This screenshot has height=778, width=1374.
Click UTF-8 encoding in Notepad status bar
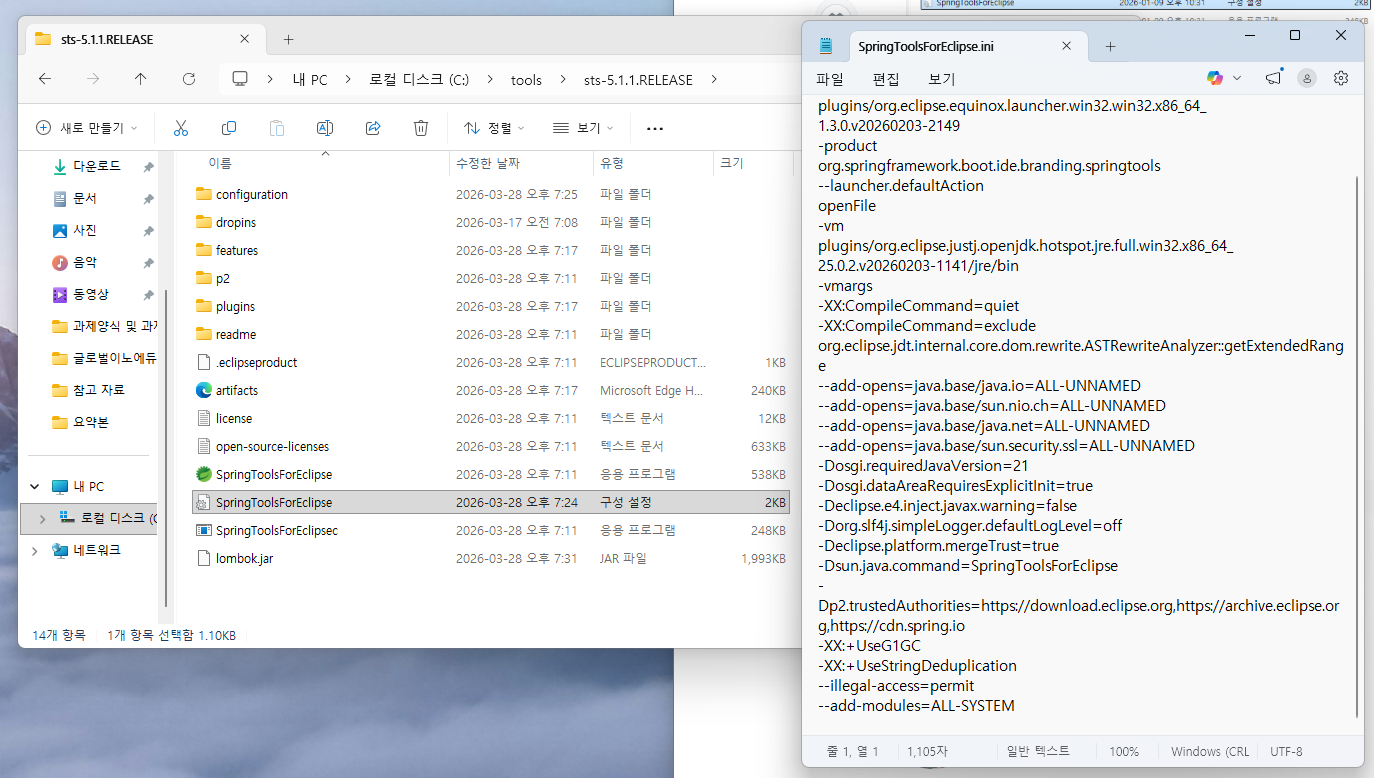click(x=1286, y=751)
